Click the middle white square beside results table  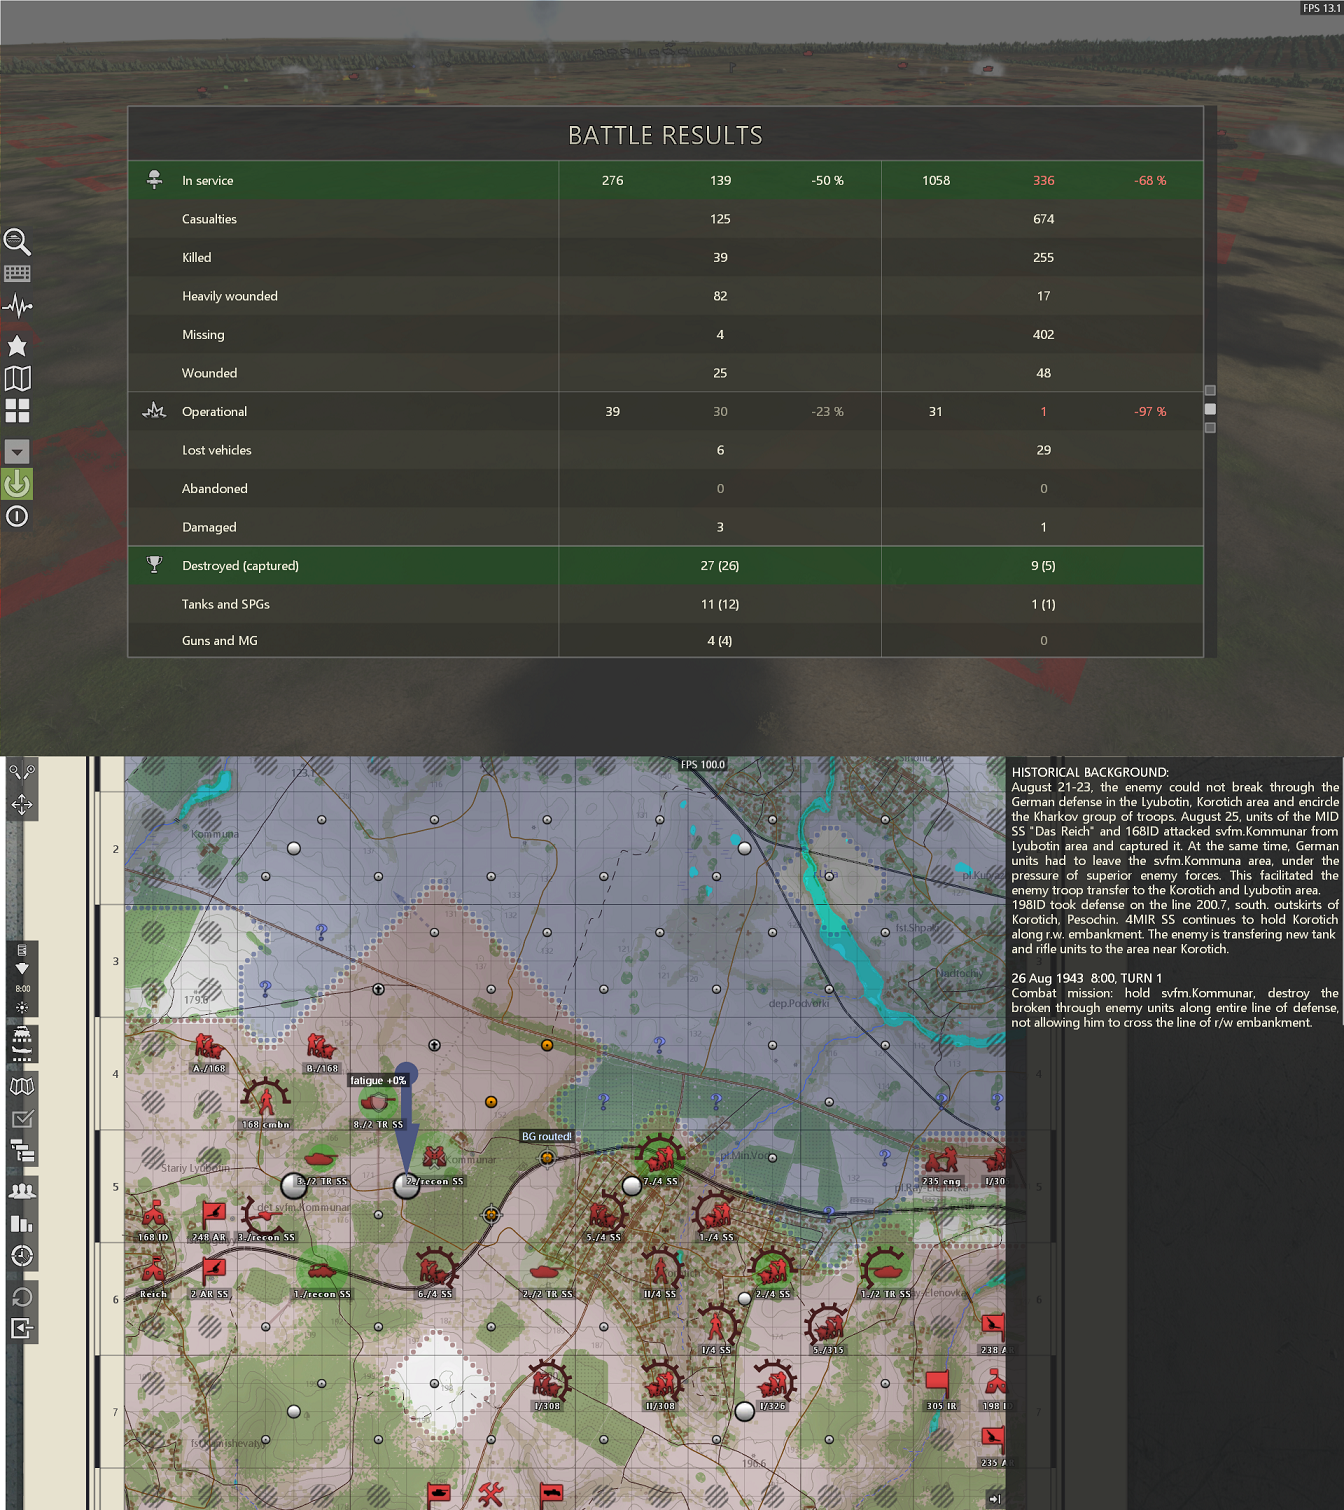pyautogui.click(x=1210, y=409)
